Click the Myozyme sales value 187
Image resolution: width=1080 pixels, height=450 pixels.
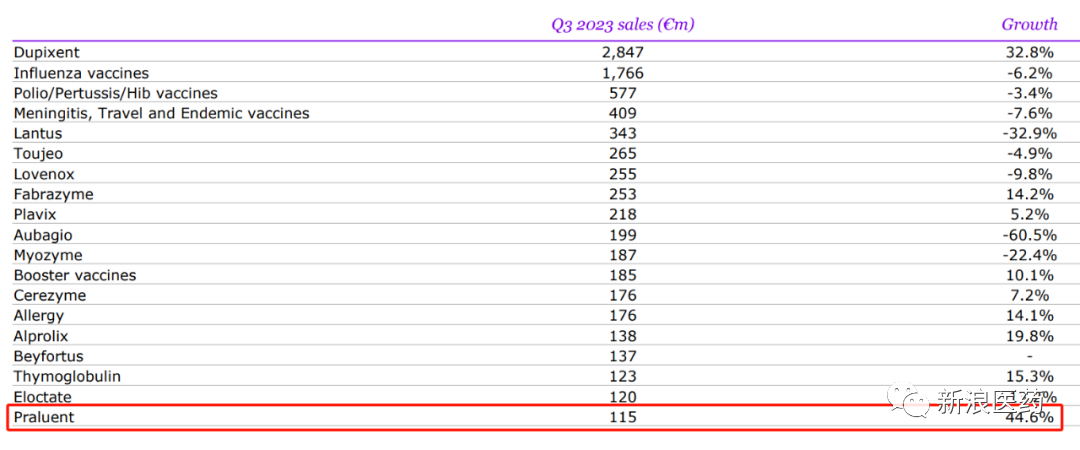(x=622, y=255)
